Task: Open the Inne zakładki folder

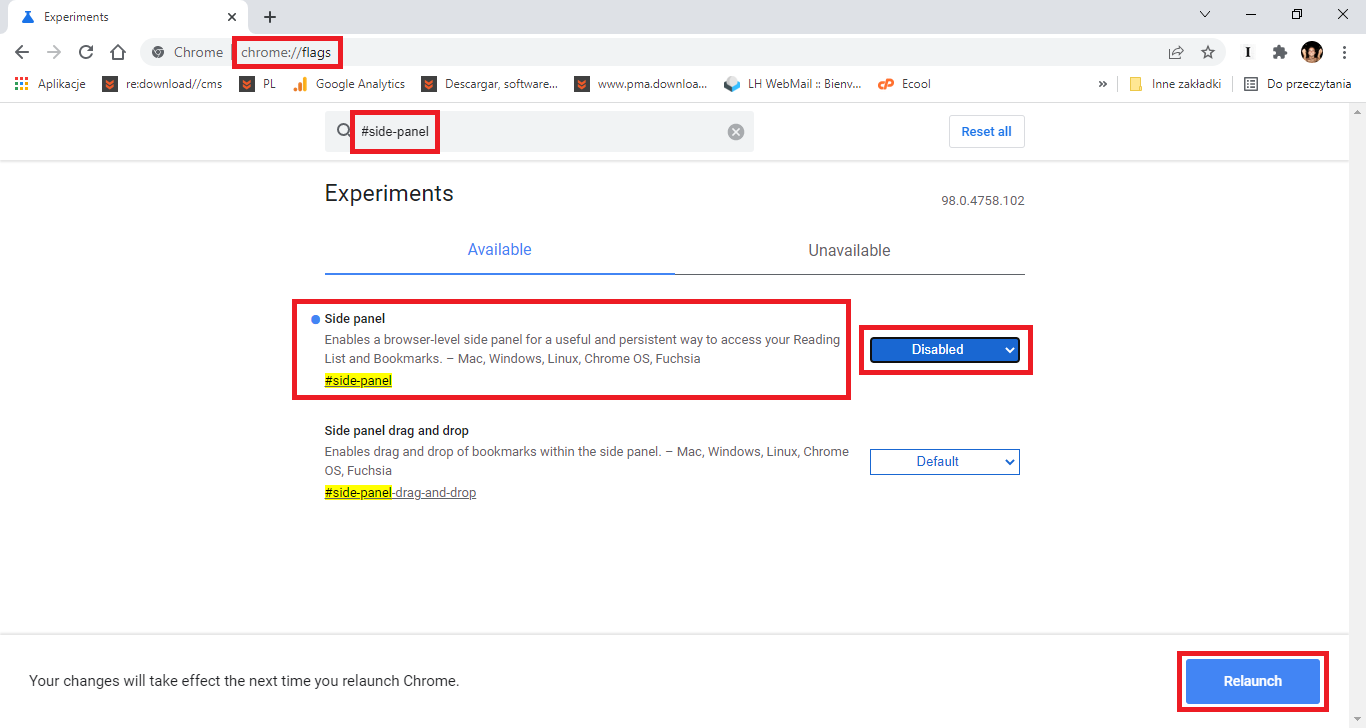Action: point(1175,84)
